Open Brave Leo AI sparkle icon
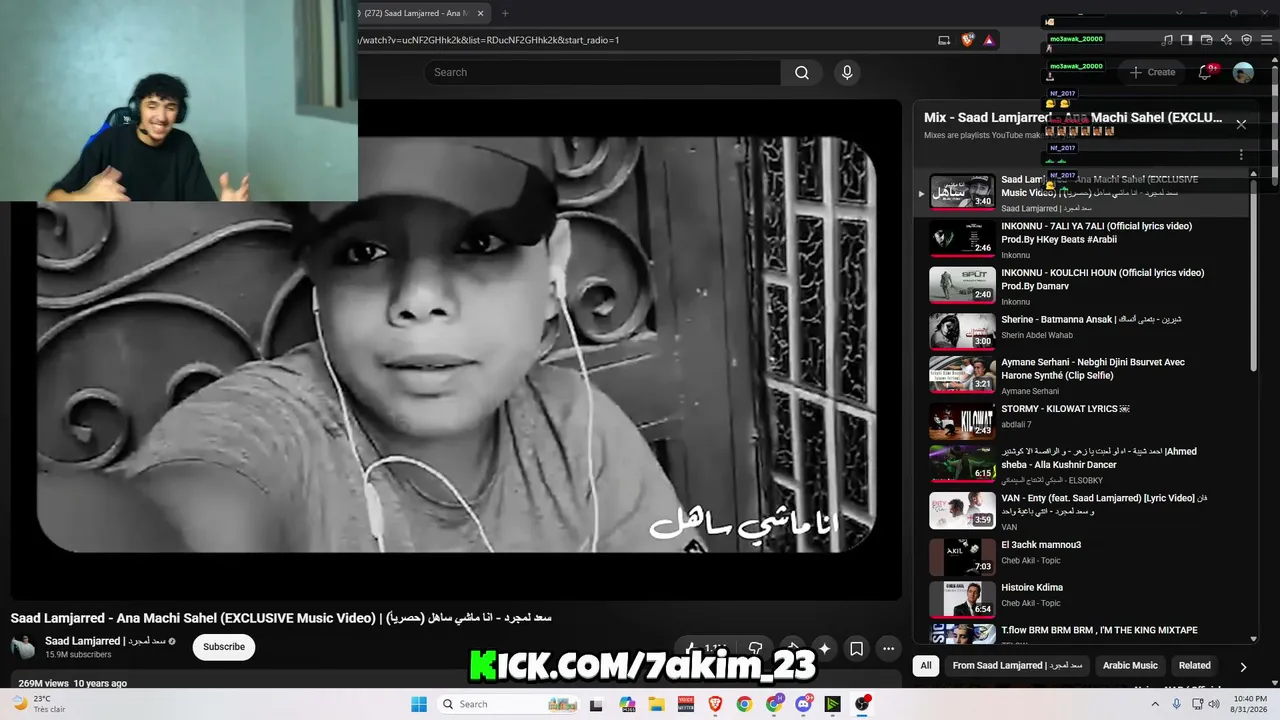Screen dimensions: 1280x720 (1227, 40)
